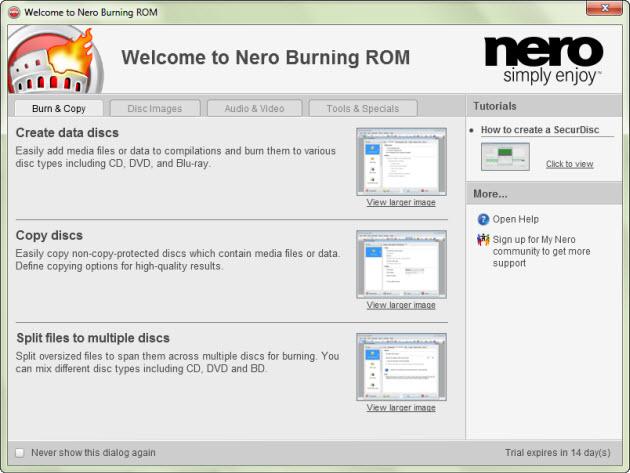
Task: Click the Tutorials panel header
Action: click(x=544, y=106)
